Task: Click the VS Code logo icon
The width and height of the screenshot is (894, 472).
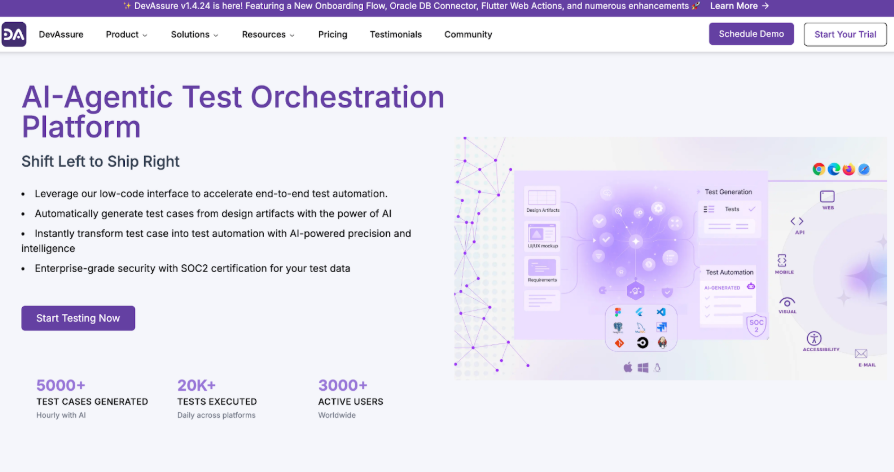Action: pos(661,312)
